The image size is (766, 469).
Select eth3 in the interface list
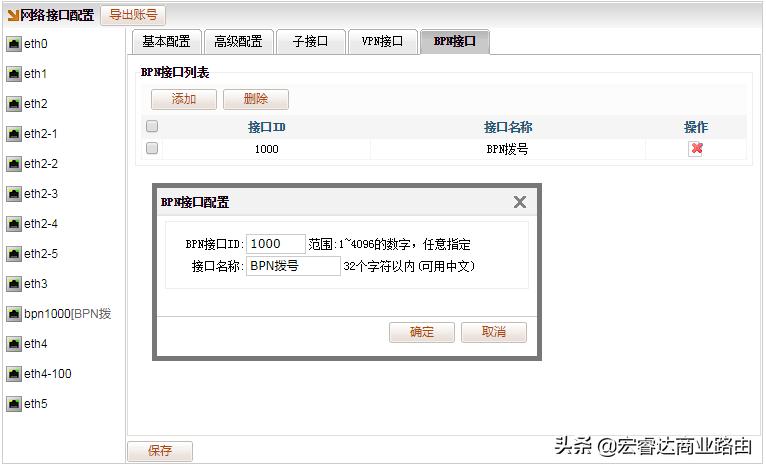point(36,284)
